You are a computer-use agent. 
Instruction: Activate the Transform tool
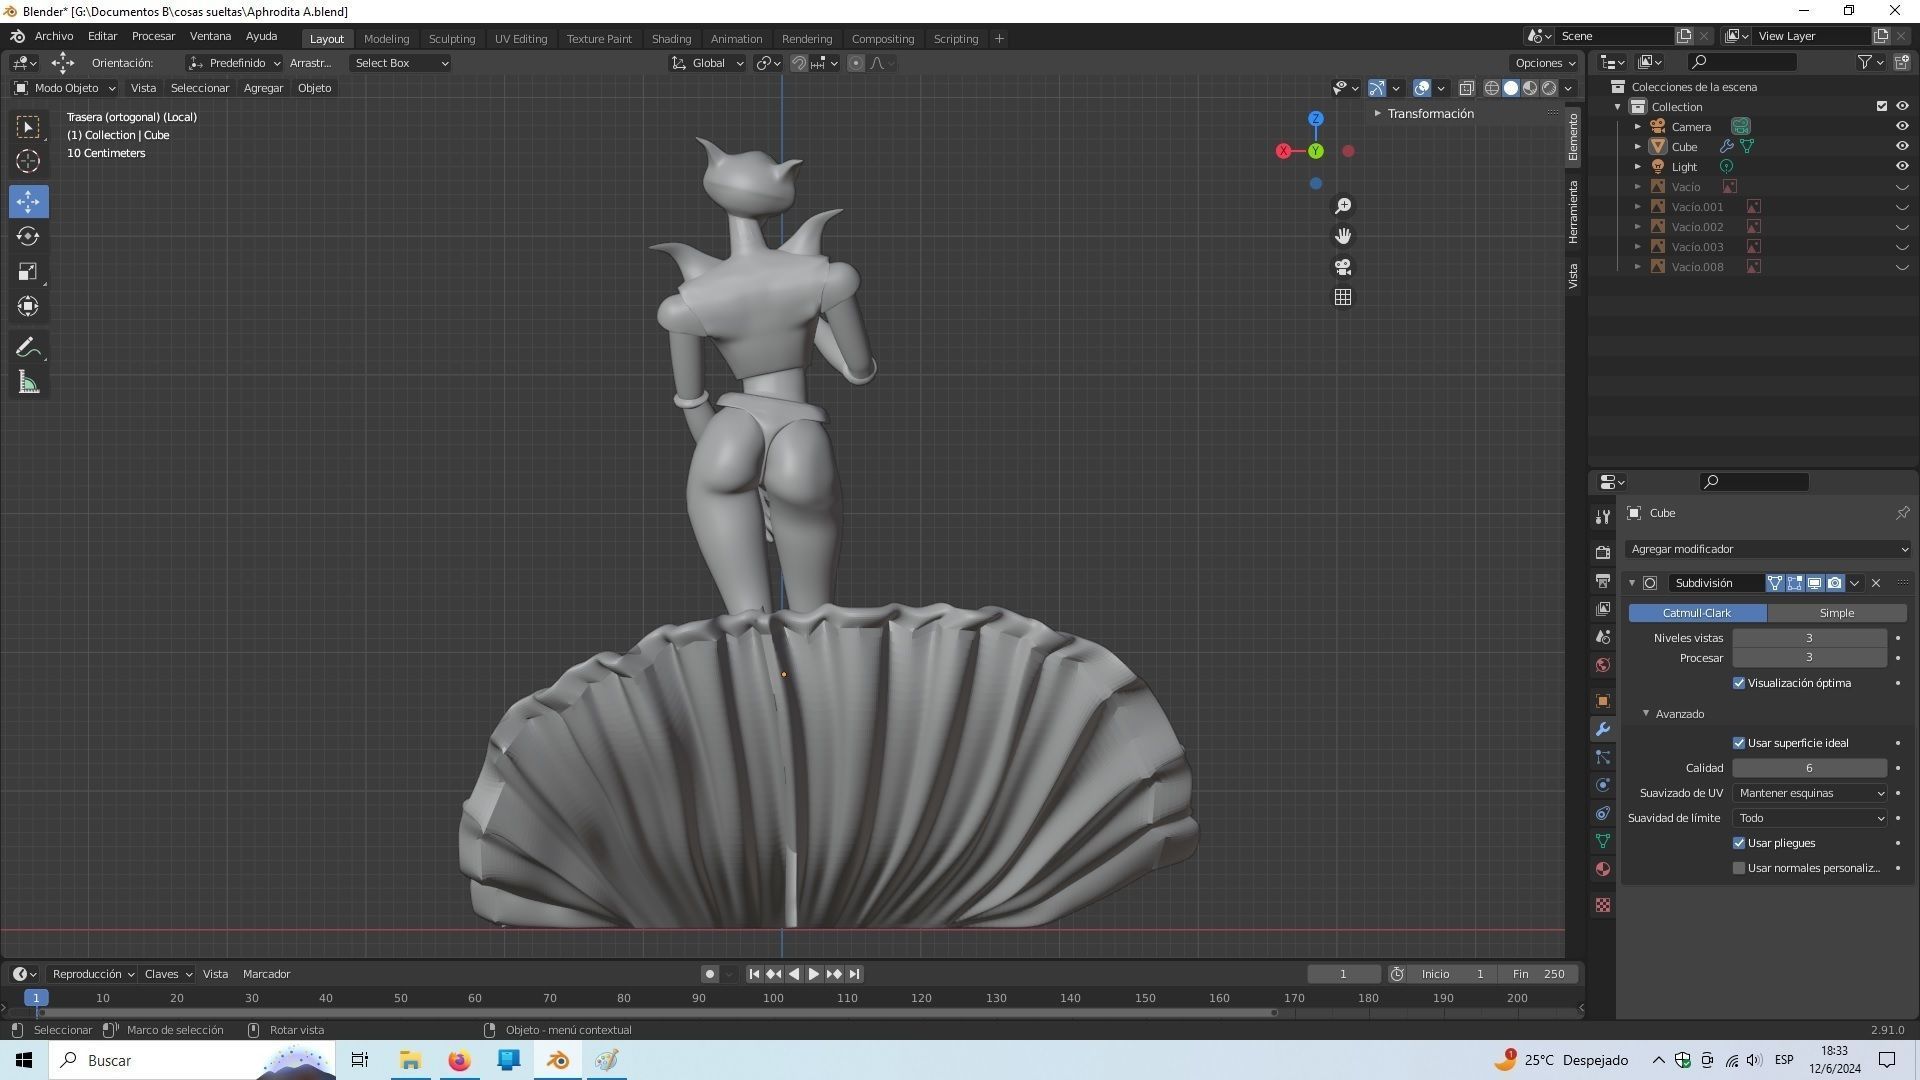click(28, 306)
